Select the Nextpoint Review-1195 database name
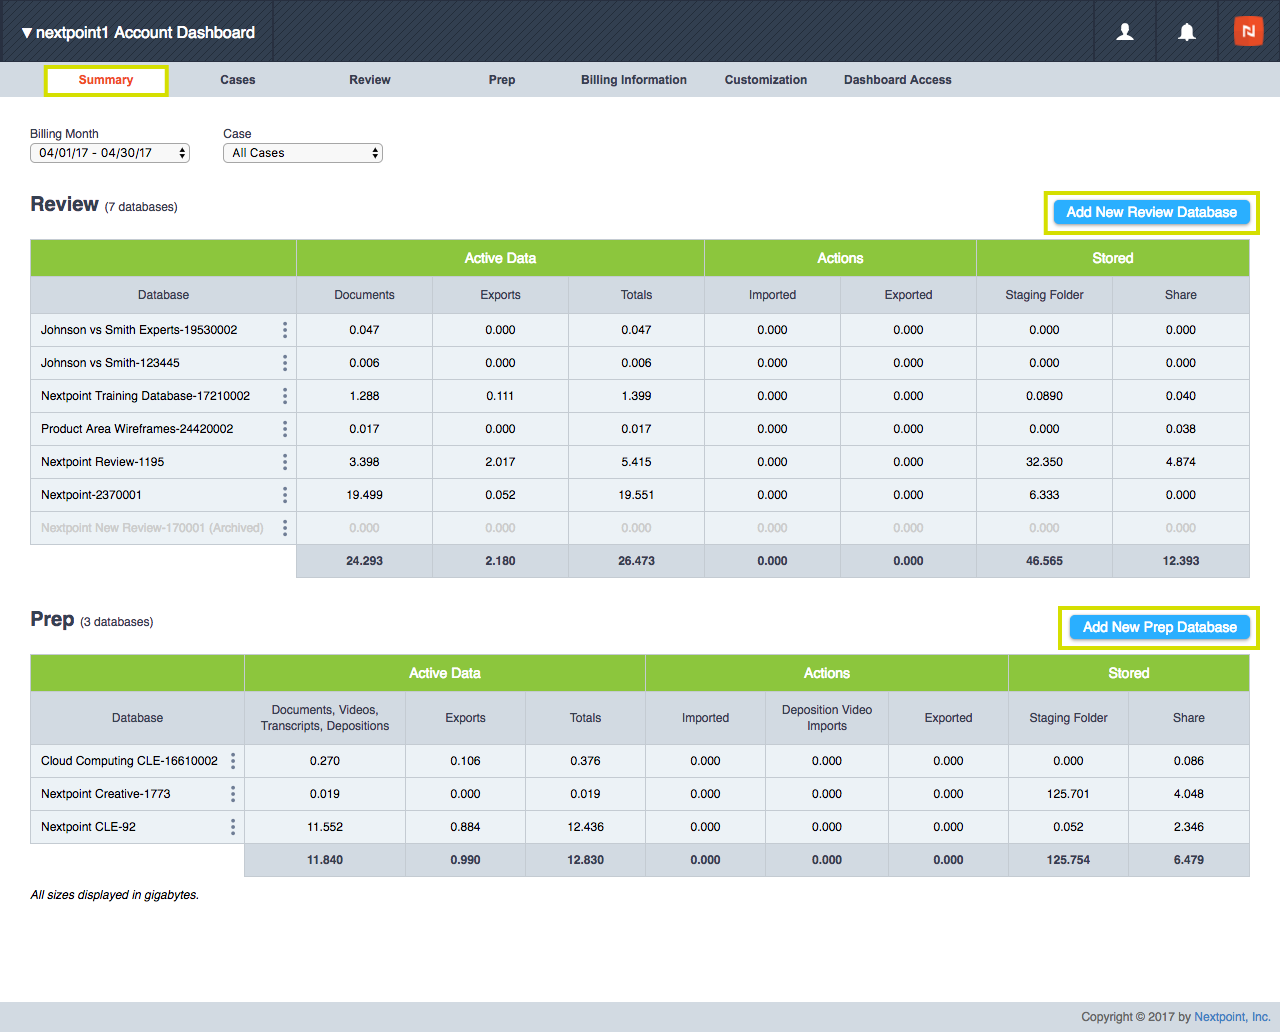 tap(102, 462)
